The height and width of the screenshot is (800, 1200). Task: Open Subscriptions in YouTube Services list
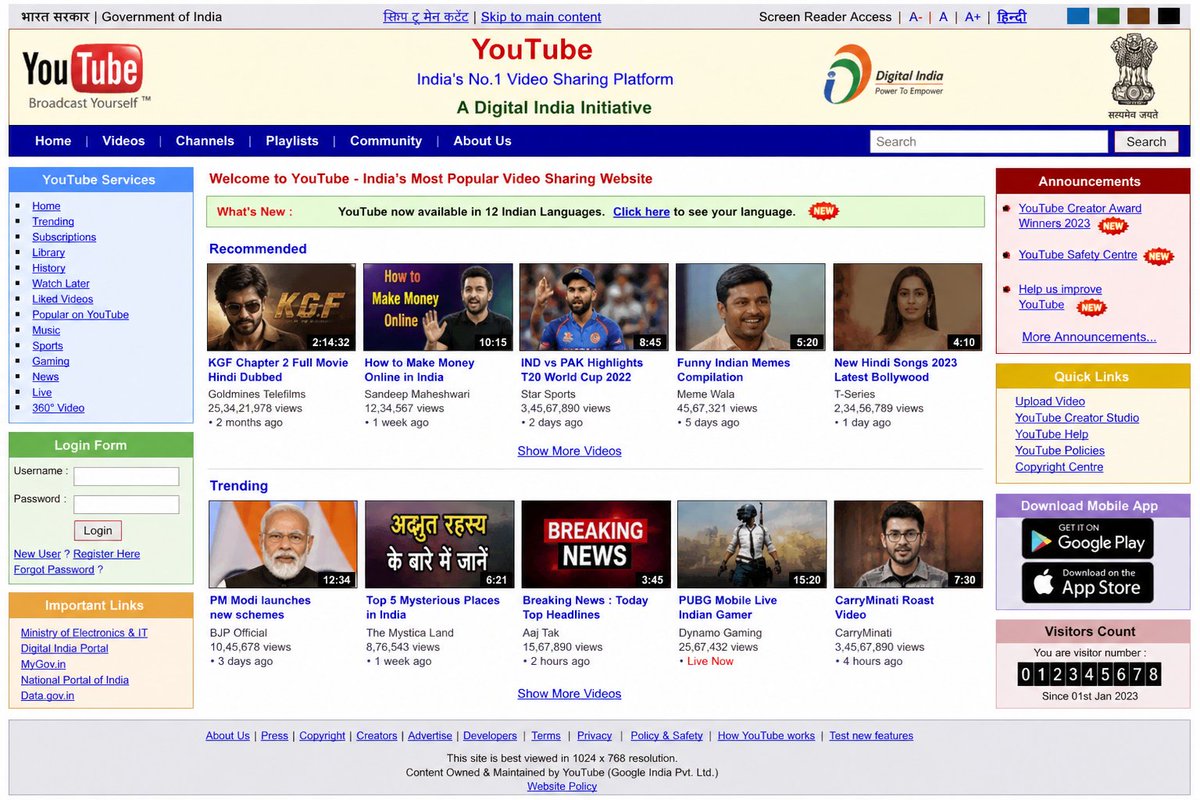click(x=64, y=237)
